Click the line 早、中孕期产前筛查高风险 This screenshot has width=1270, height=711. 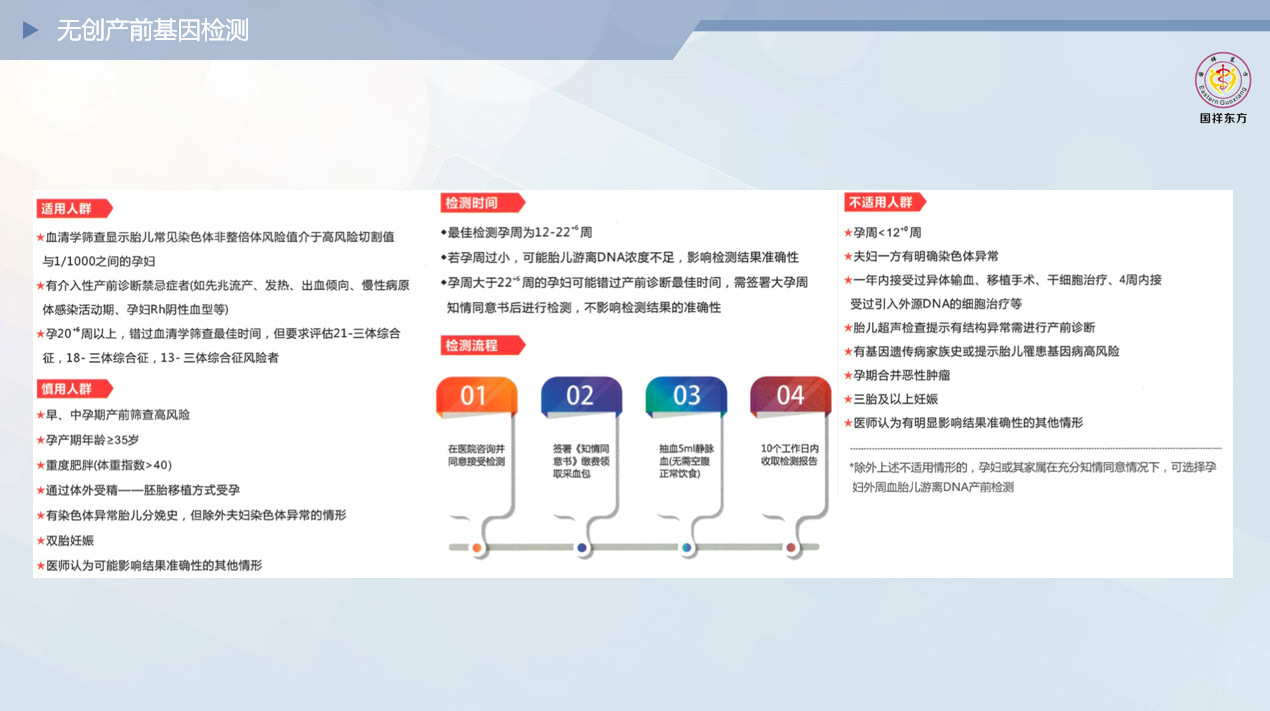click(x=112, y=415)
